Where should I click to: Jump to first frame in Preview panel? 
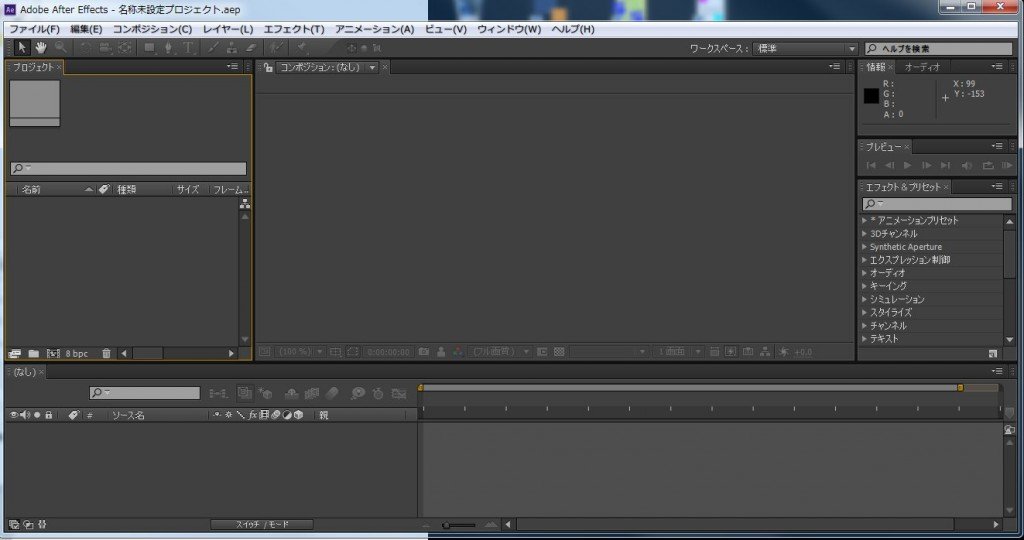871,165
